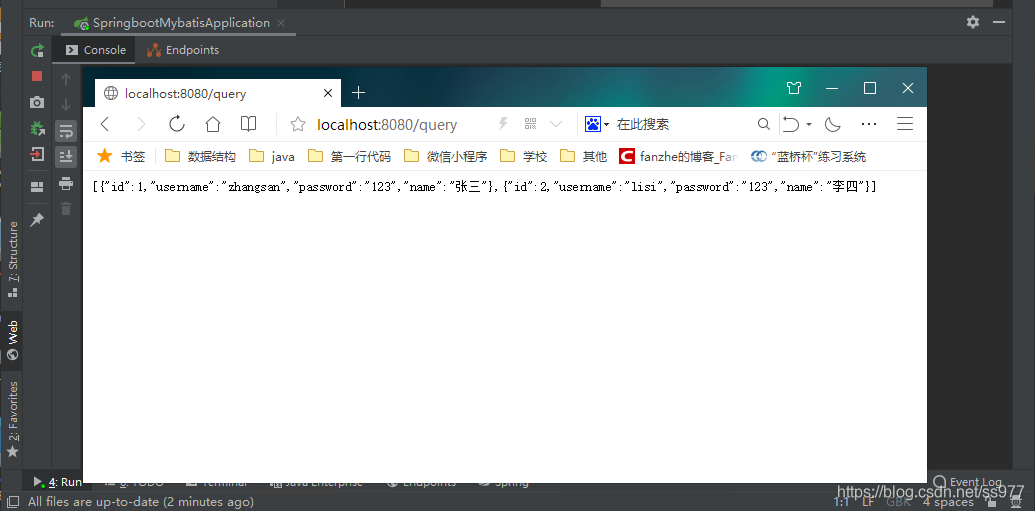Open browser skin shirt icon
This screenshot has width=1035, height=511.
[x=794, y=88]
